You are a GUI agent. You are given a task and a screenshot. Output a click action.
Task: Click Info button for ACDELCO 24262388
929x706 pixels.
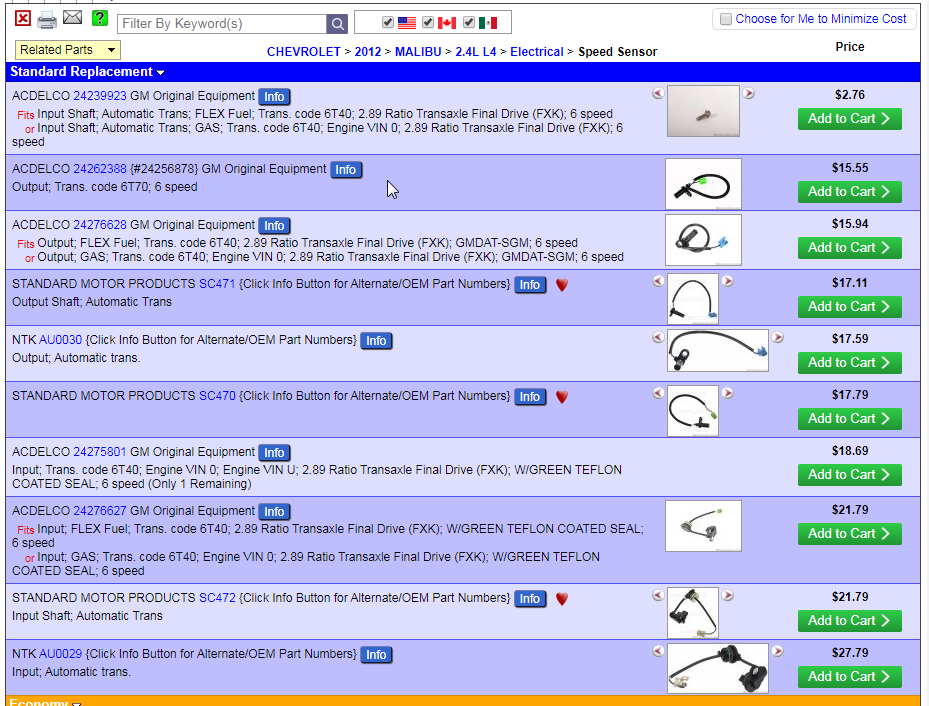coord(346,169)
